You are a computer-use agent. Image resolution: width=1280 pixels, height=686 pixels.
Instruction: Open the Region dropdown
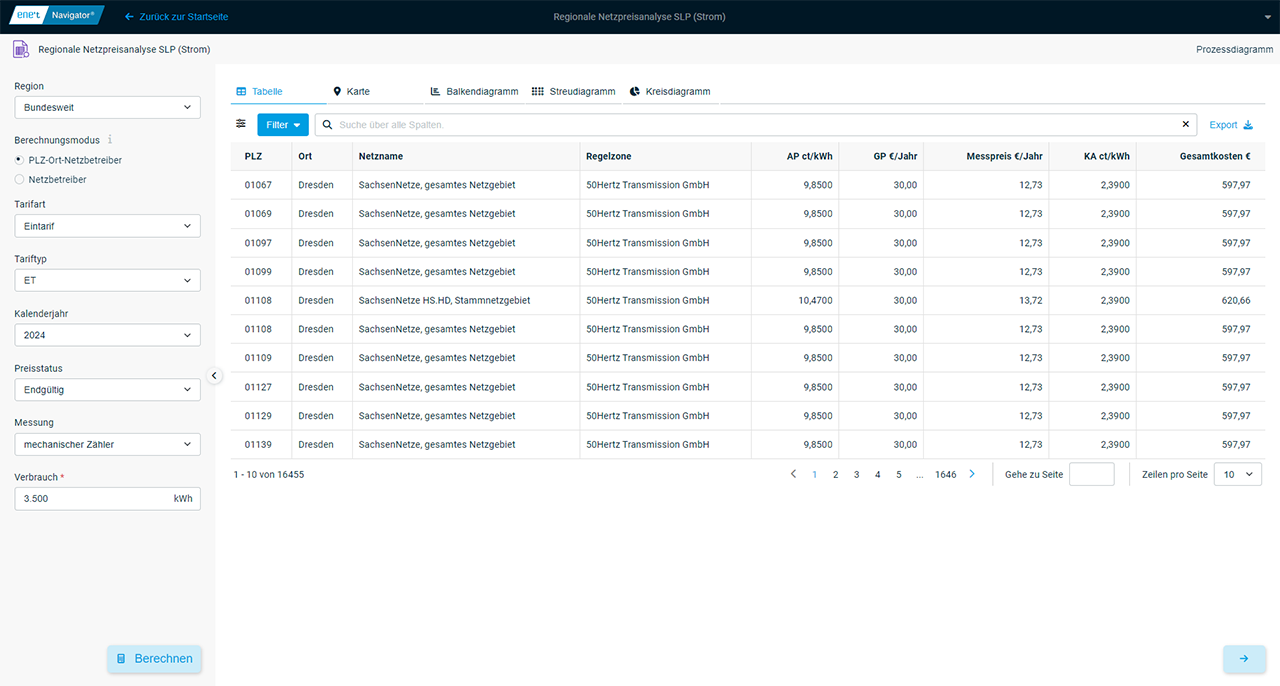(x=107, y=107)
